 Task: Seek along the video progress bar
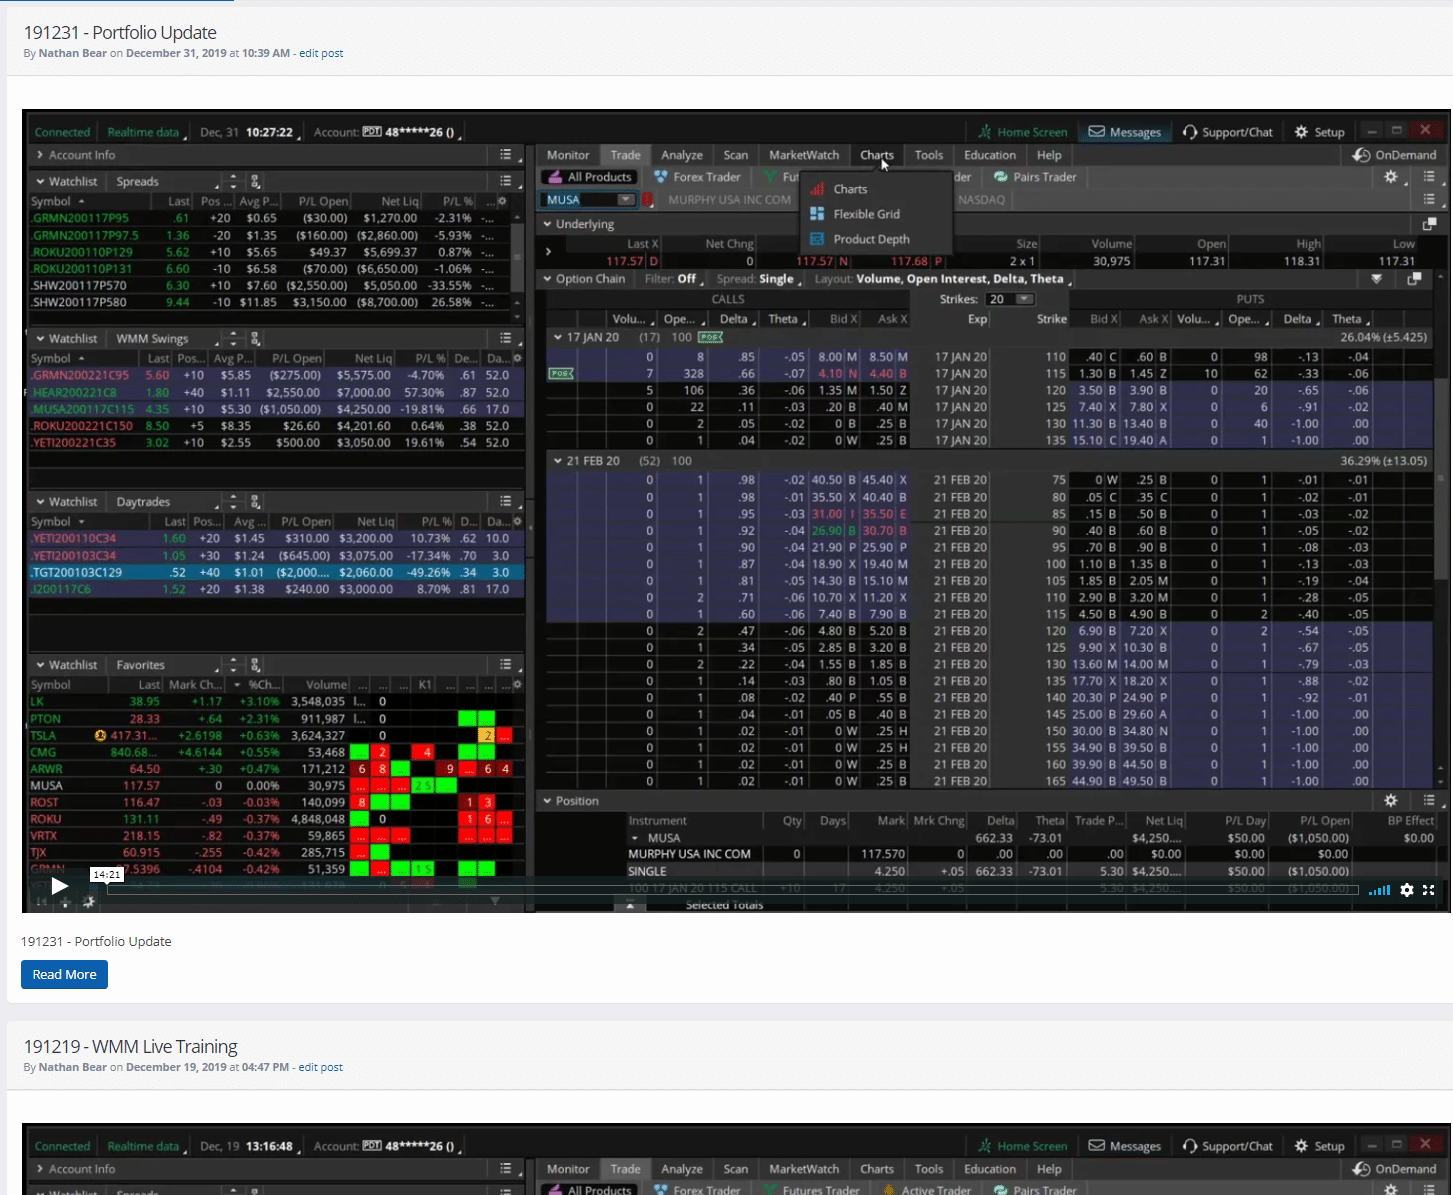pos(735,889)
